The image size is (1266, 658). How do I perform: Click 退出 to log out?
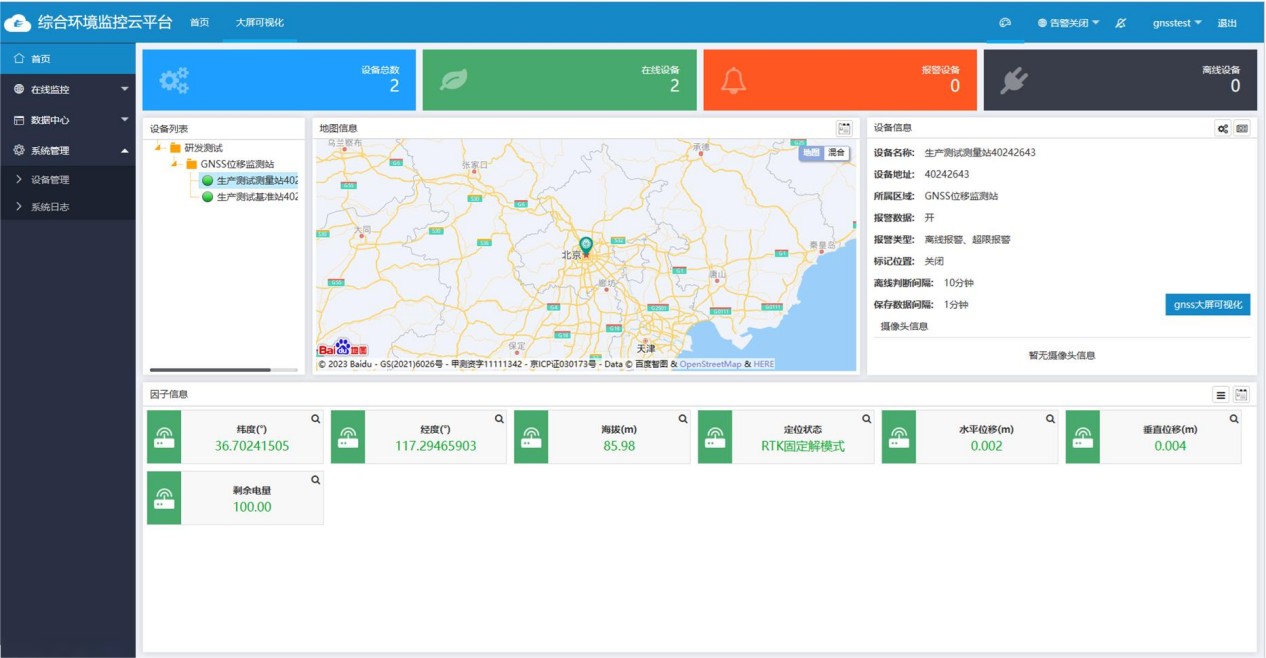(1227, 23)
